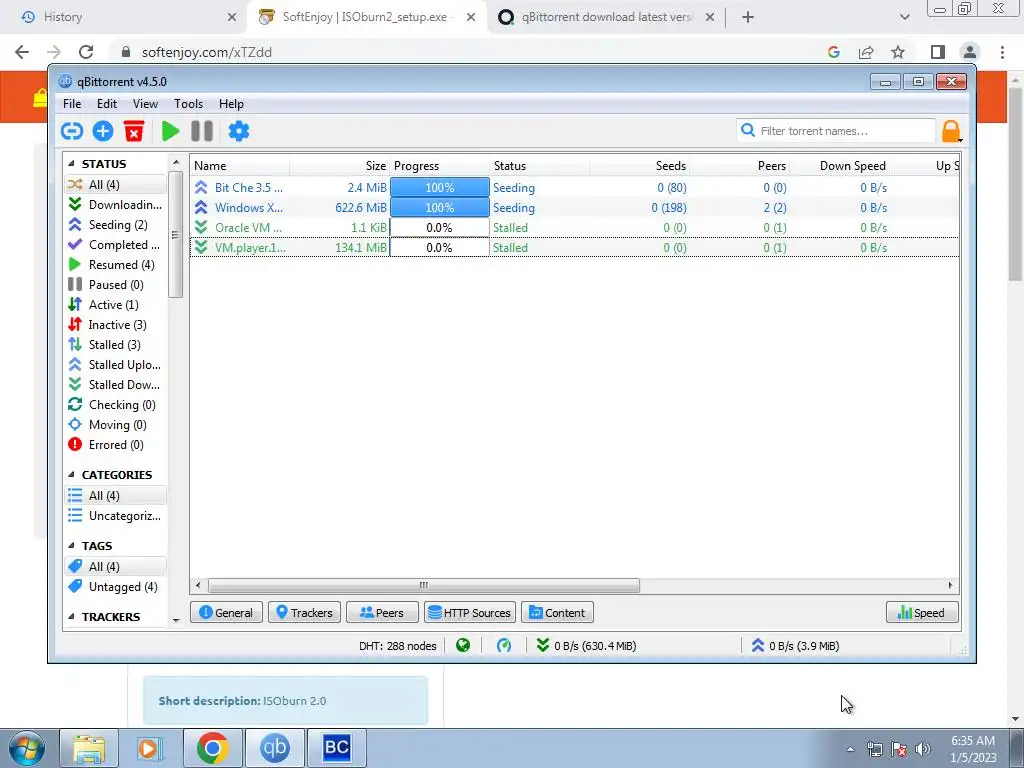This screenshot has width=1024, height=768.
Task: Collapse the TRACKERS section
Action: point(71,617)
